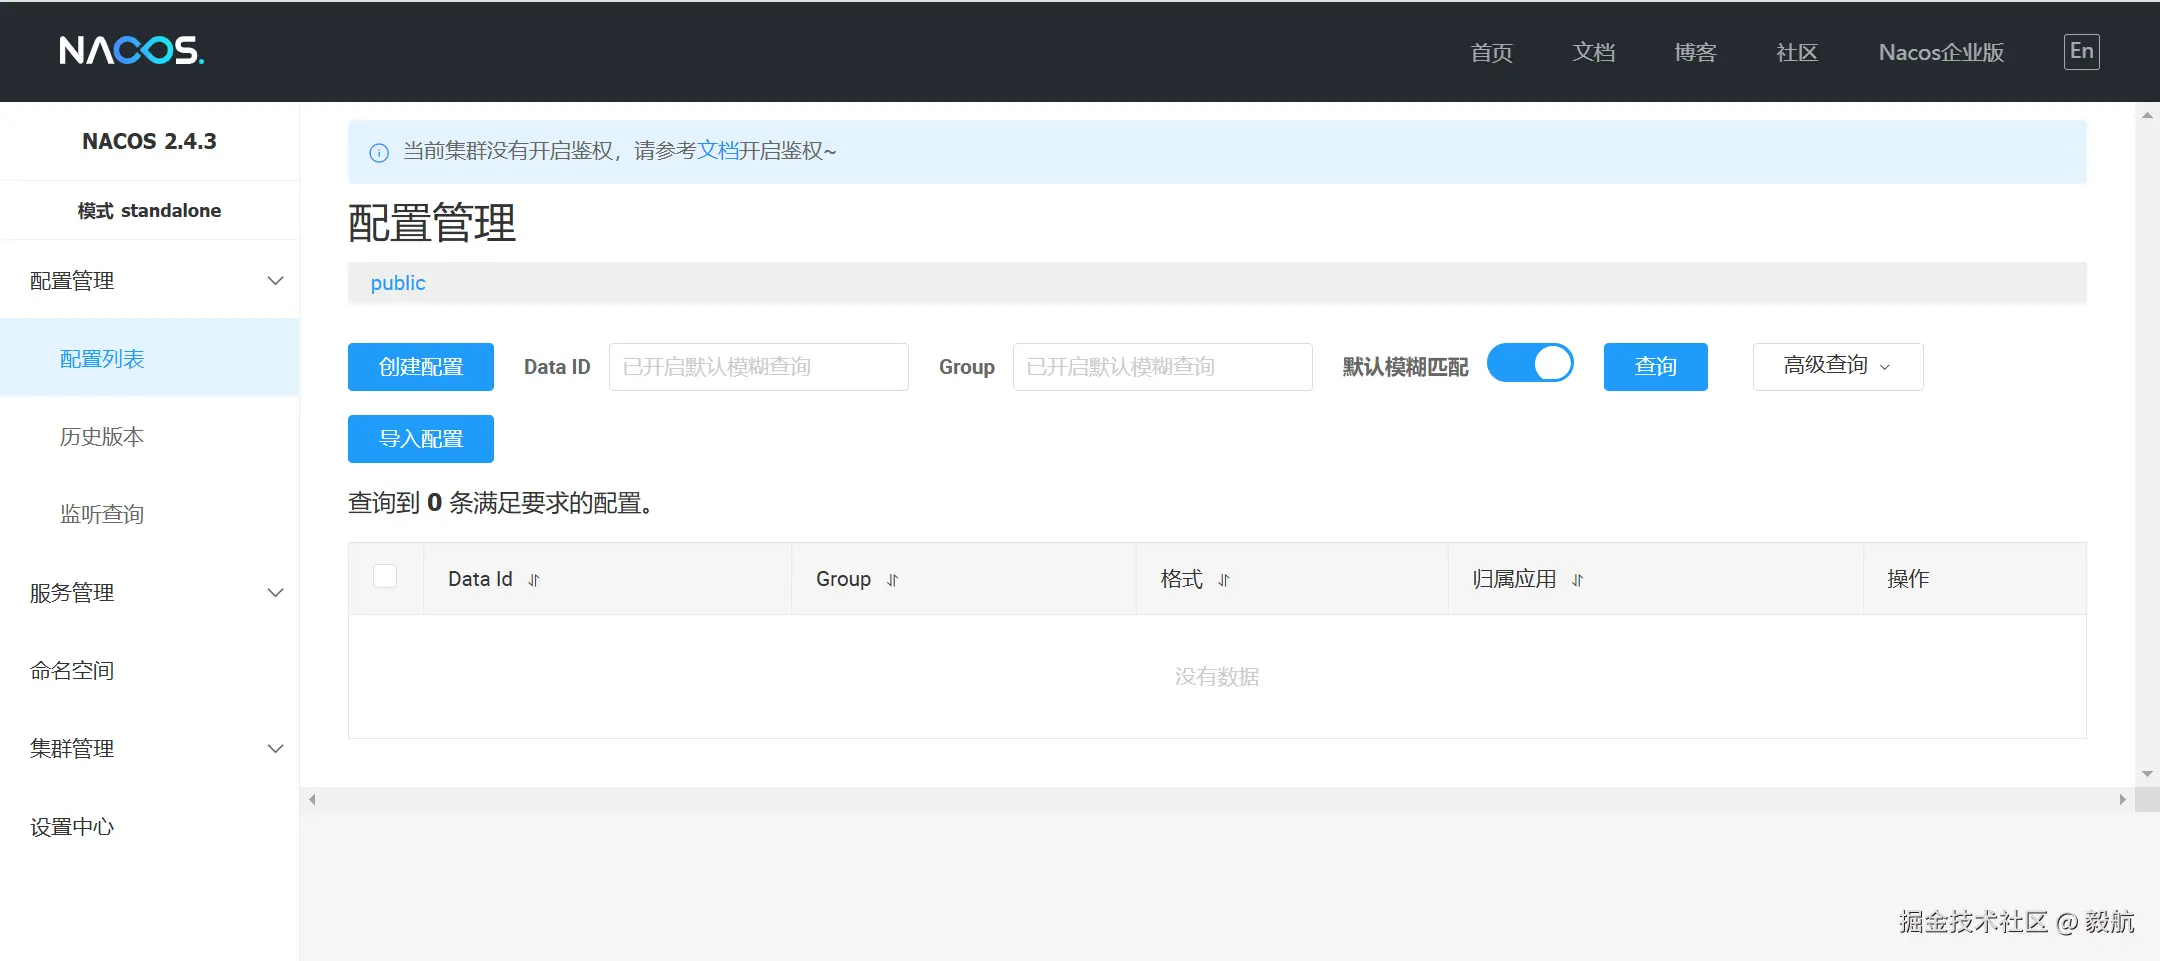Expand the 服务管理 sidebar section
Screen dimensions: 2160x961
pos(150,593)
